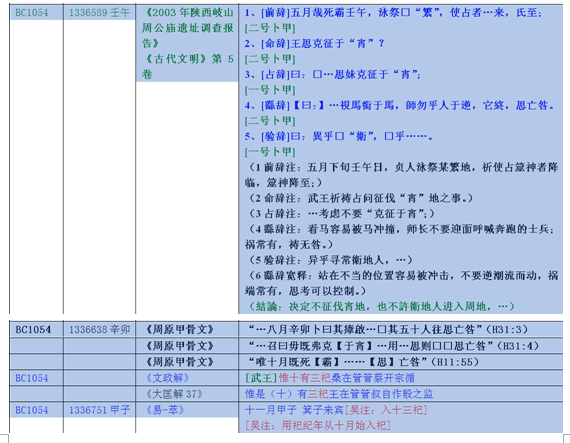This screenshot has height=443, width=570.
Task: Click the 《大匡解37》 source cell
Action: tap(173, 394)
